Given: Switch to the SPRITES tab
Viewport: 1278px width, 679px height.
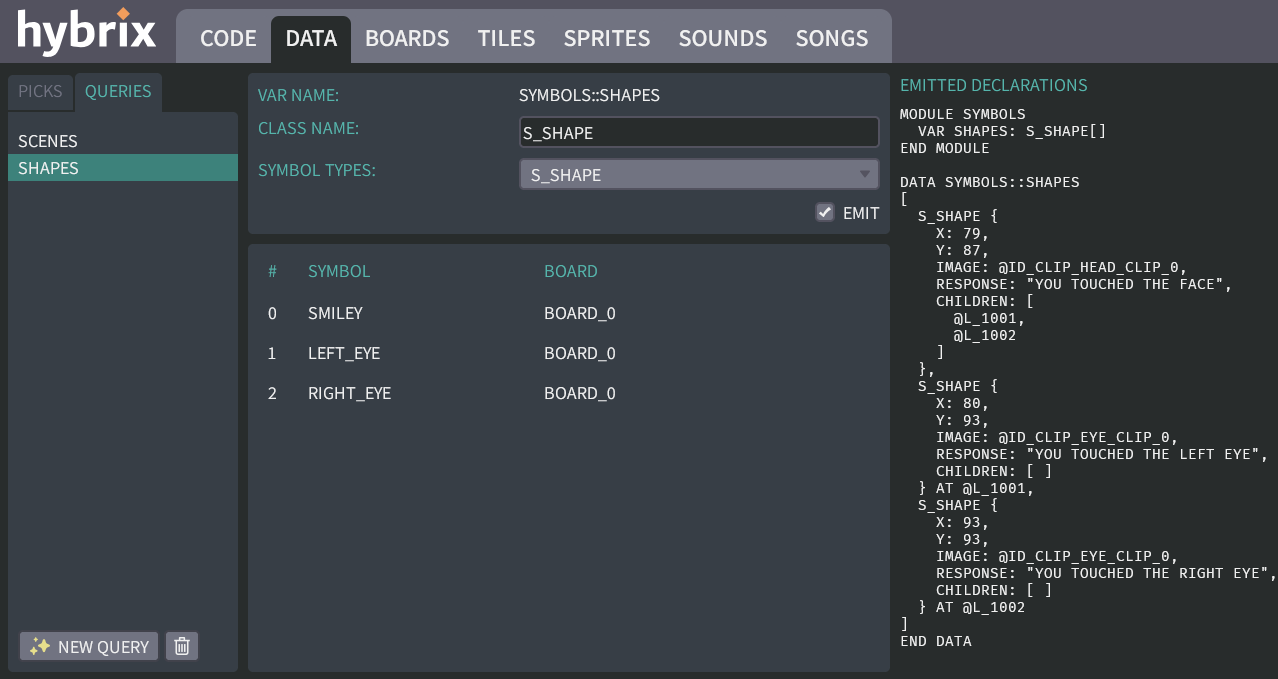Looking at the screenshot, I should pyautogui.click(x=607, y=38).
